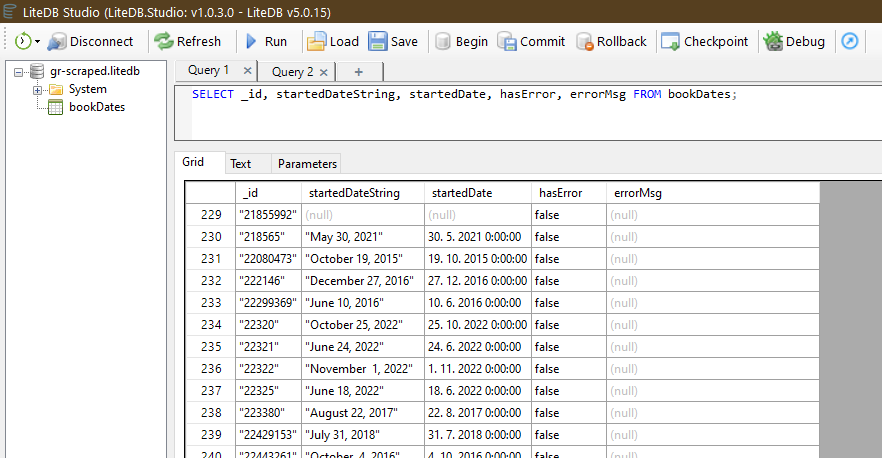The width and height of the screenshot is (882, 458).
Task: Load a query file
Action: click(x=332, y=41)
